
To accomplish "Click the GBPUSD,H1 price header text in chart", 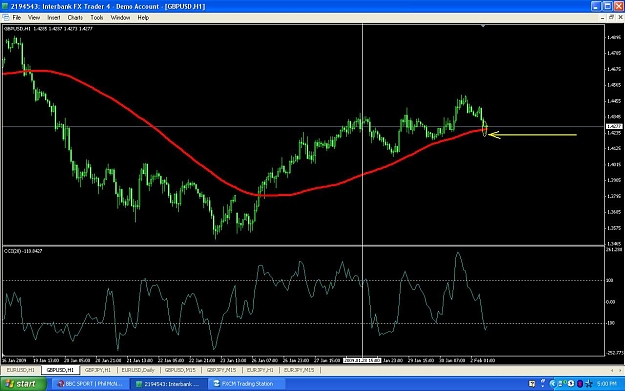I will 48,29.
